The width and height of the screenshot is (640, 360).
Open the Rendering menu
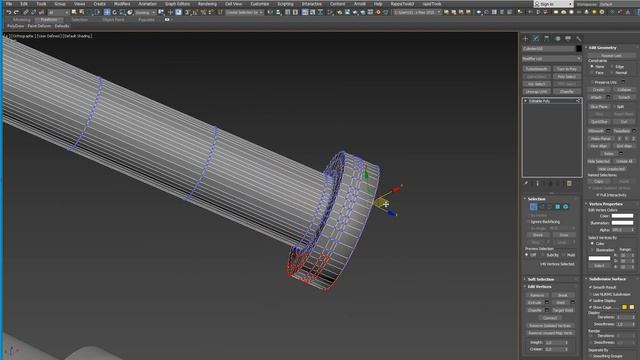(x=207, y=4)
